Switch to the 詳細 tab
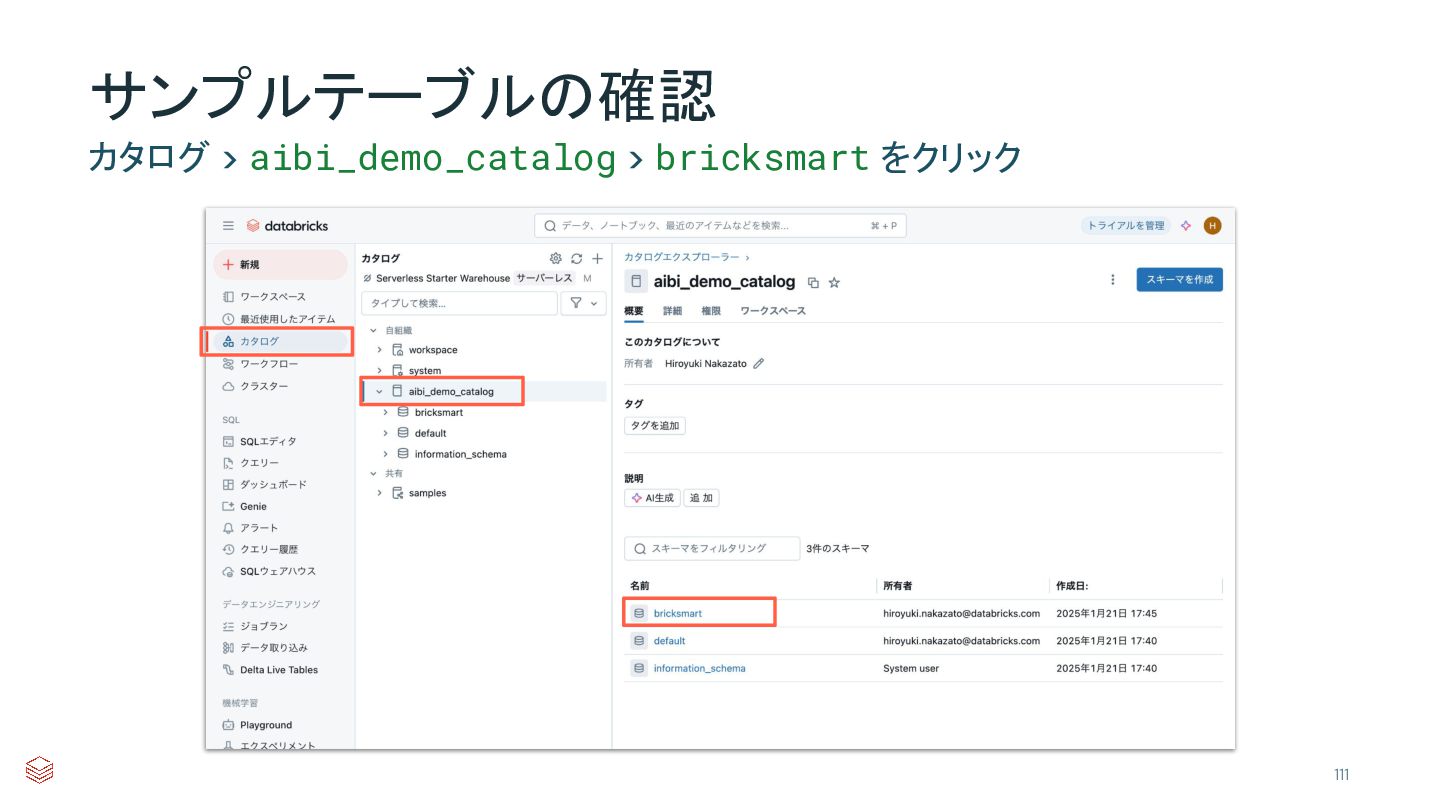 pyautogui.click(x=672, y=311)
